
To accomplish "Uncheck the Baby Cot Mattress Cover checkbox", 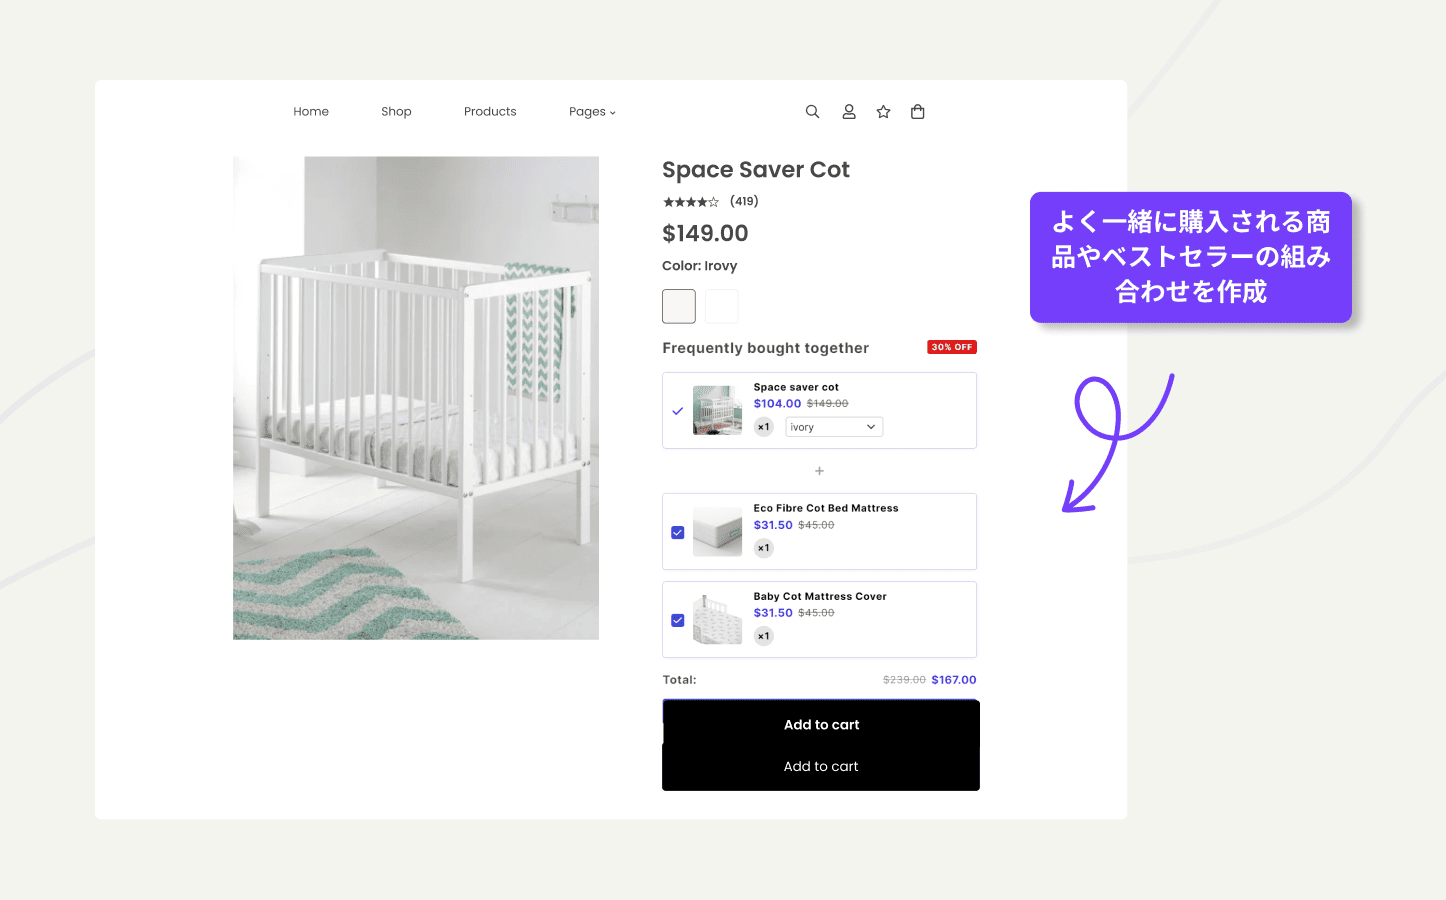I will coord(678,621).
